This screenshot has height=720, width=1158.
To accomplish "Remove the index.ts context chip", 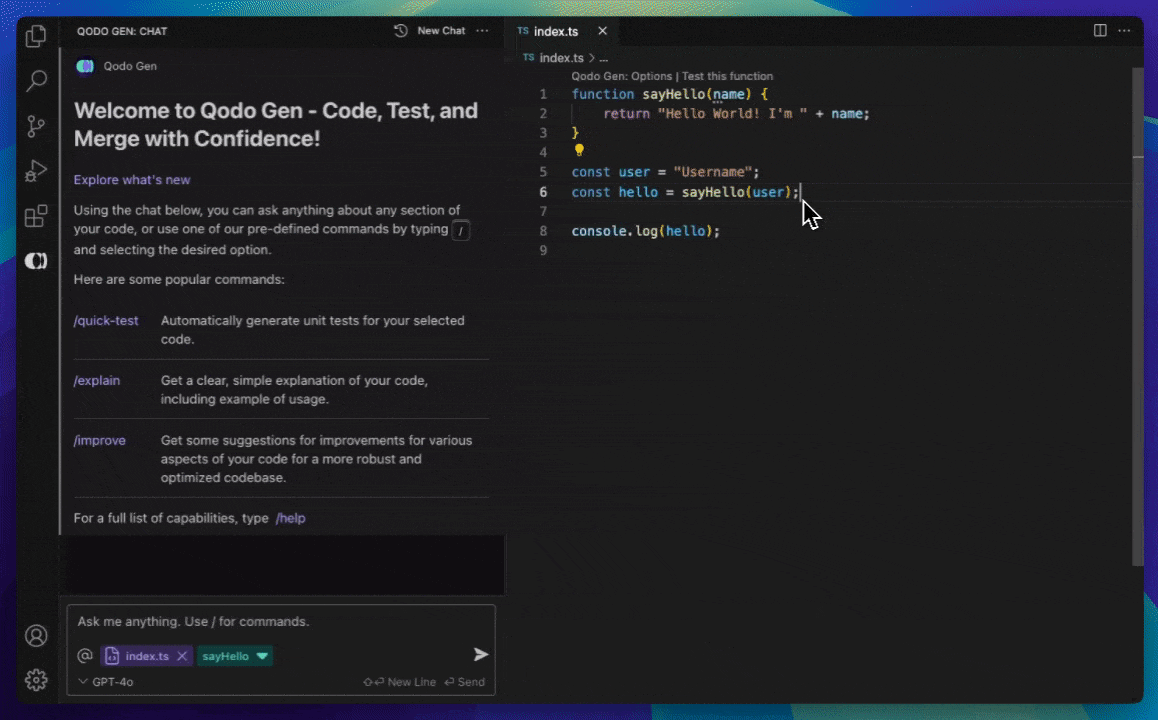I will tap(182, 656).
